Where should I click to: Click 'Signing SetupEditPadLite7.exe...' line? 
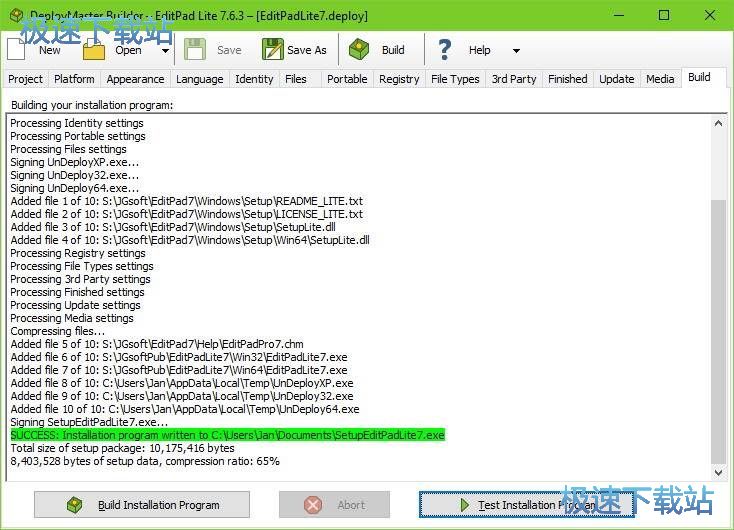(x=89, y=422)
